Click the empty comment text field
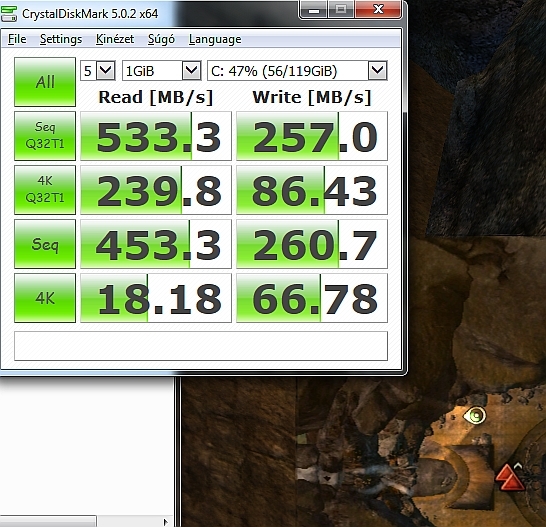 201,346
